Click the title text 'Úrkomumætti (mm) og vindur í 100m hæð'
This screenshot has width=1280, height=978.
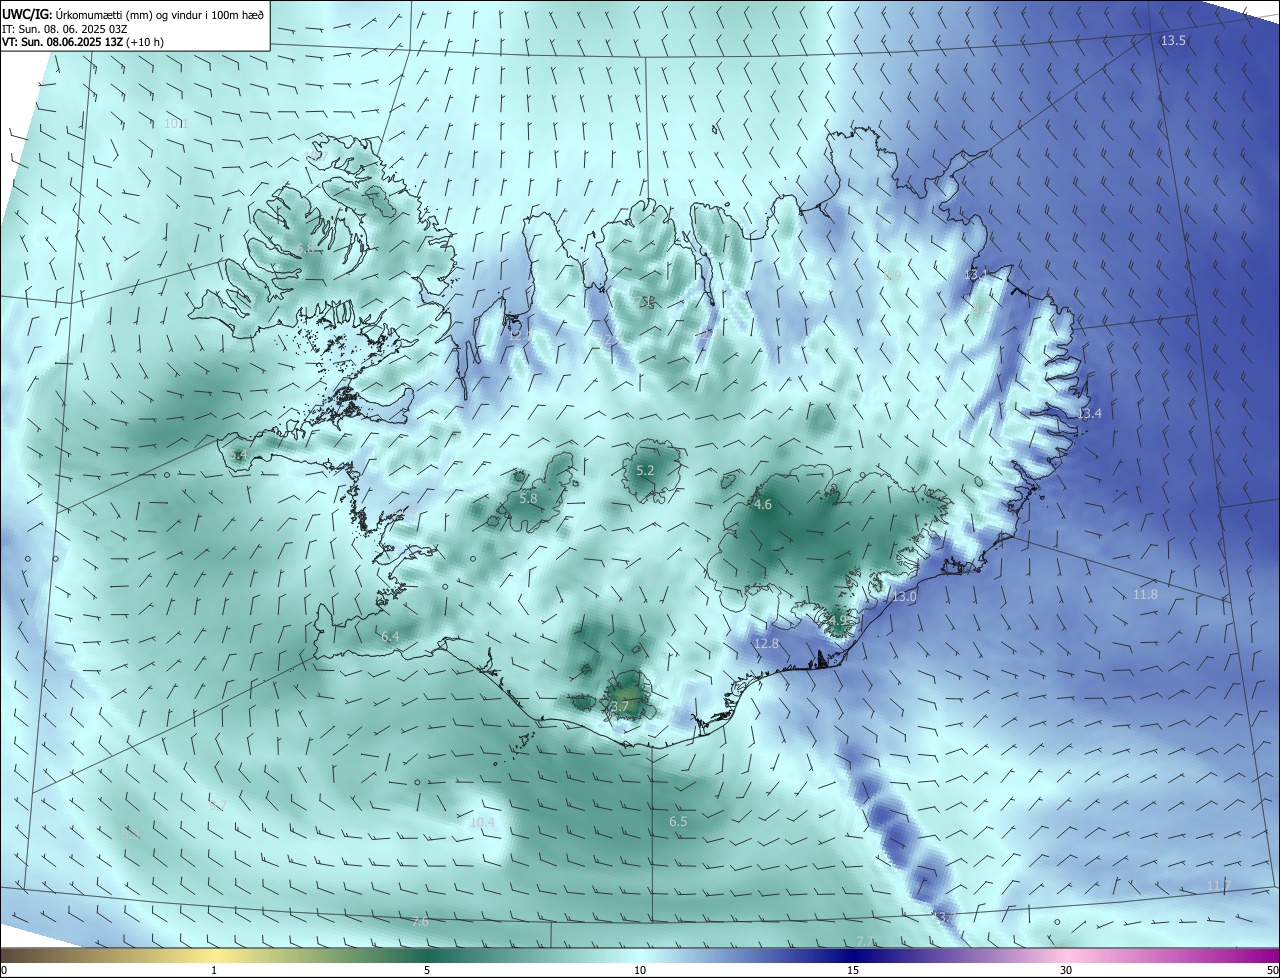[160, 14]
